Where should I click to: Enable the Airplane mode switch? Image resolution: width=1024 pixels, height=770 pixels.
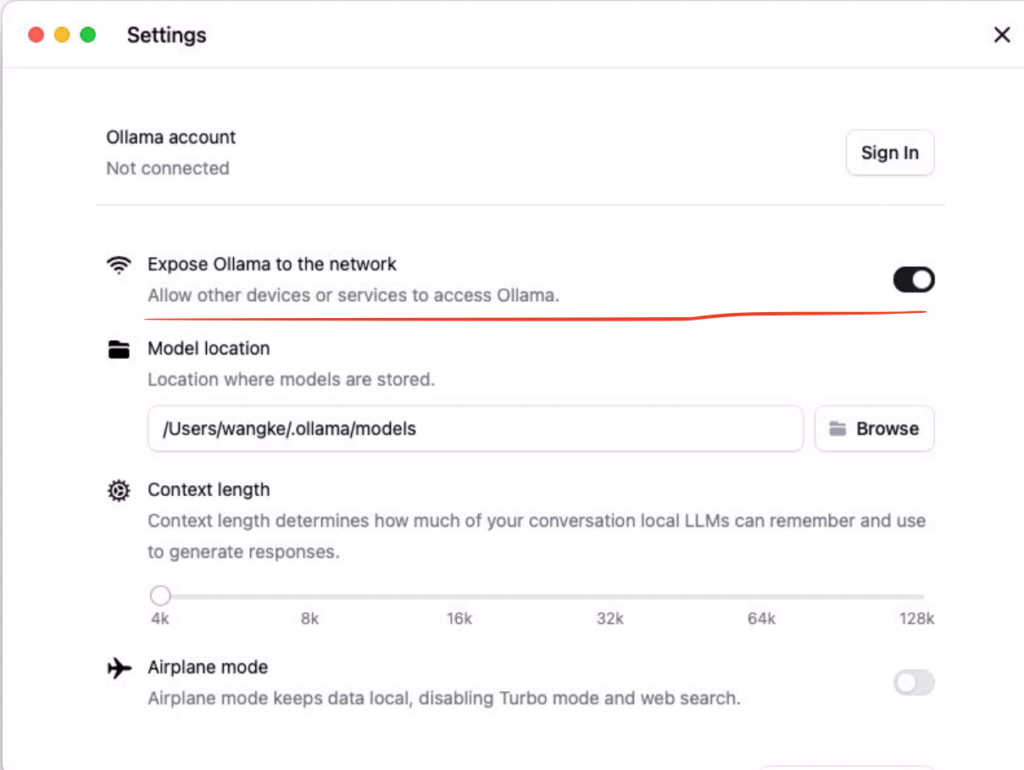tap(914, 682)
